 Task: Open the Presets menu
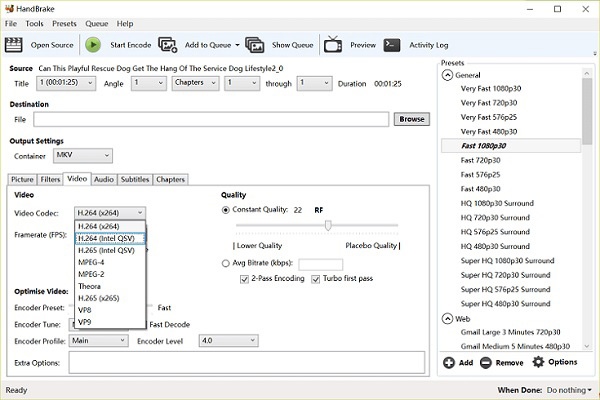64,24
